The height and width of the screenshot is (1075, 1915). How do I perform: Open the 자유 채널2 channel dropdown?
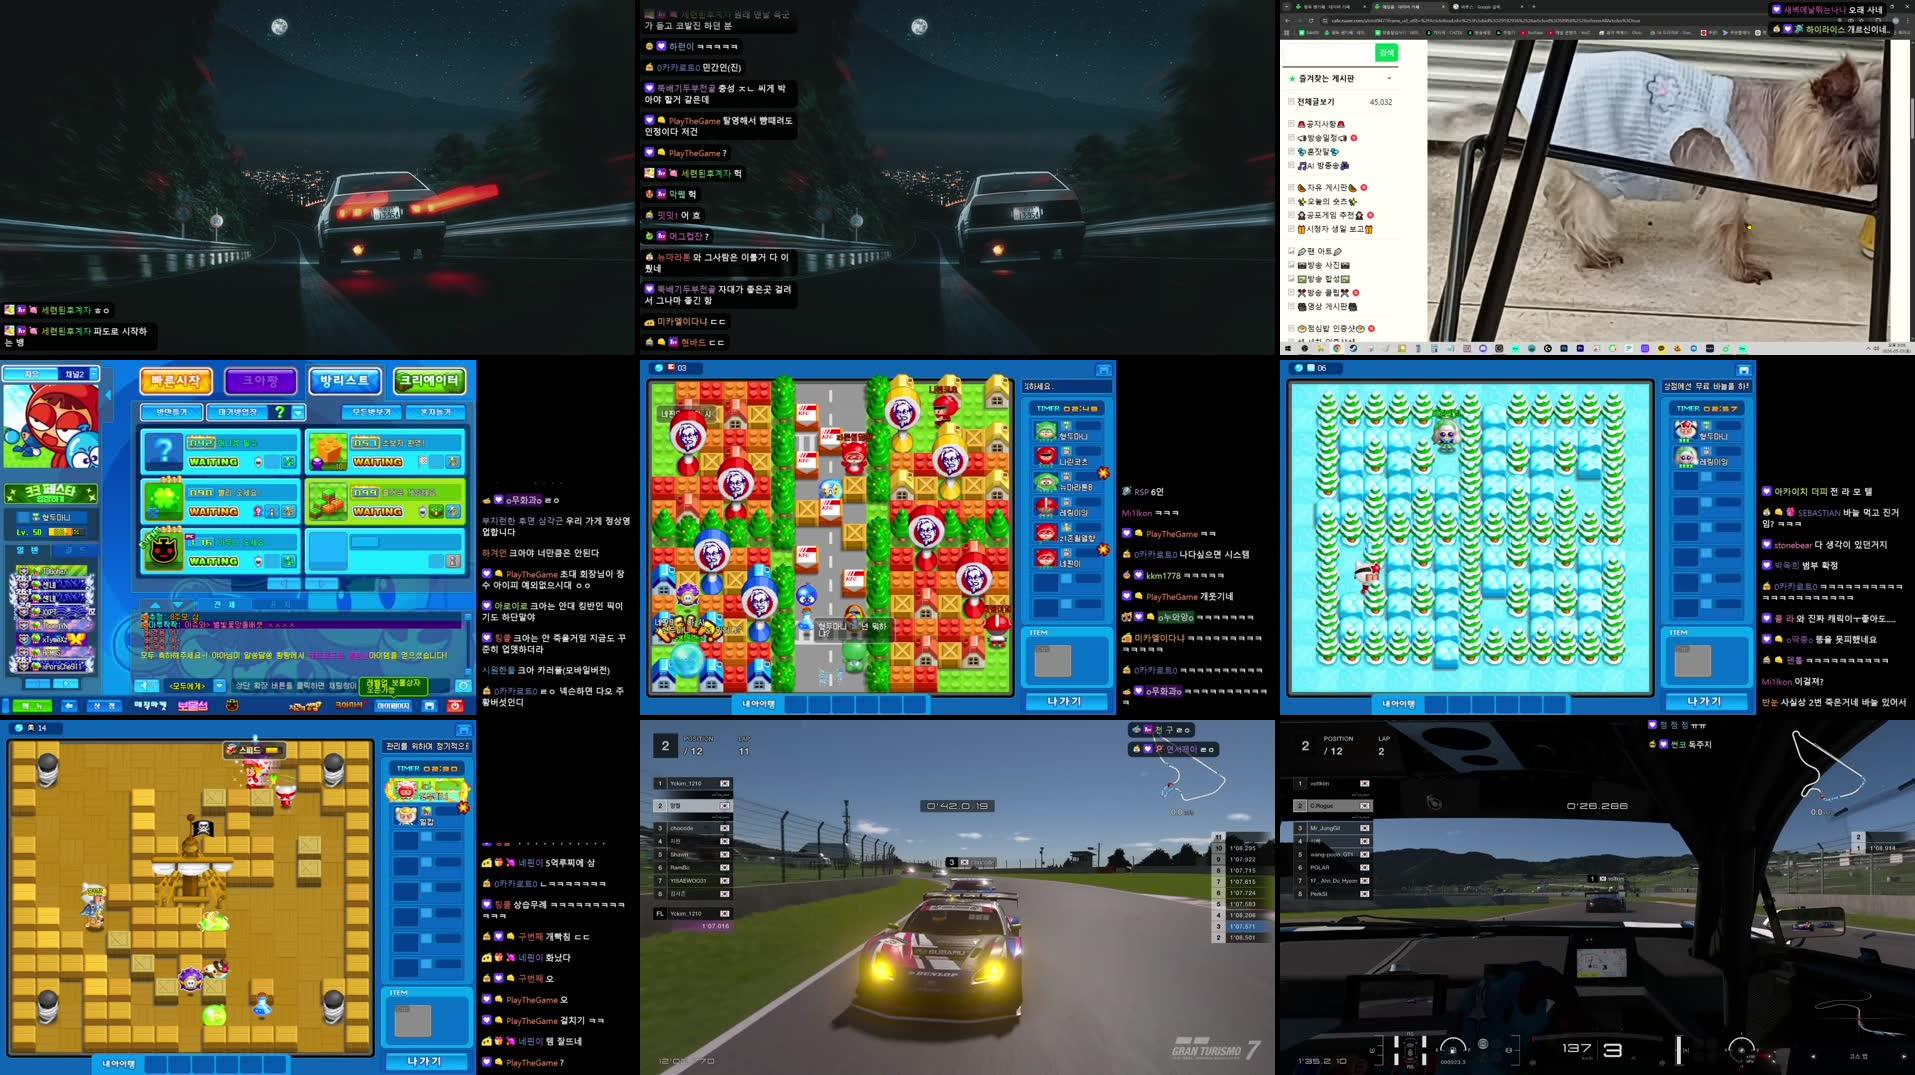coord(93,374)
